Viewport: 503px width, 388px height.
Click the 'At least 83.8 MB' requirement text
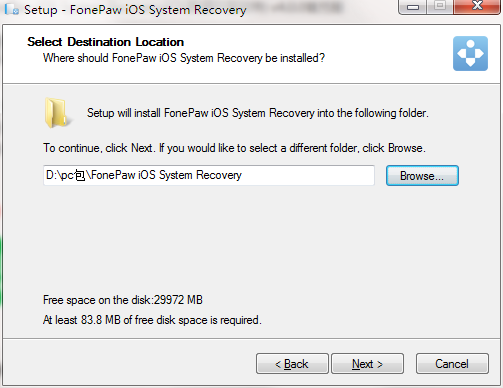click(152, 320)
